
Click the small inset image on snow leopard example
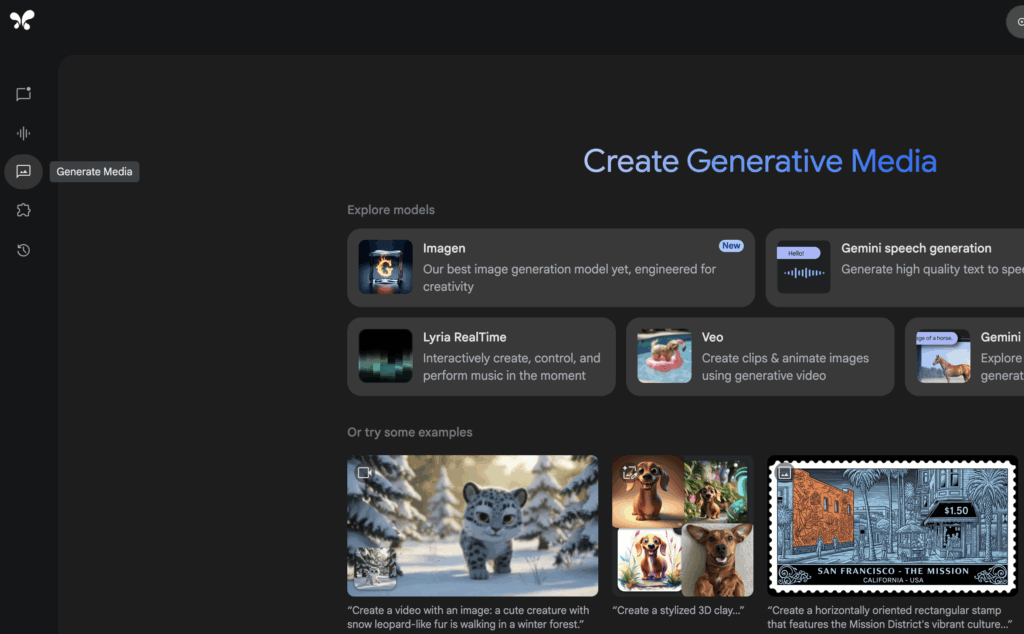pyautogui.click(x=376, y=567)
